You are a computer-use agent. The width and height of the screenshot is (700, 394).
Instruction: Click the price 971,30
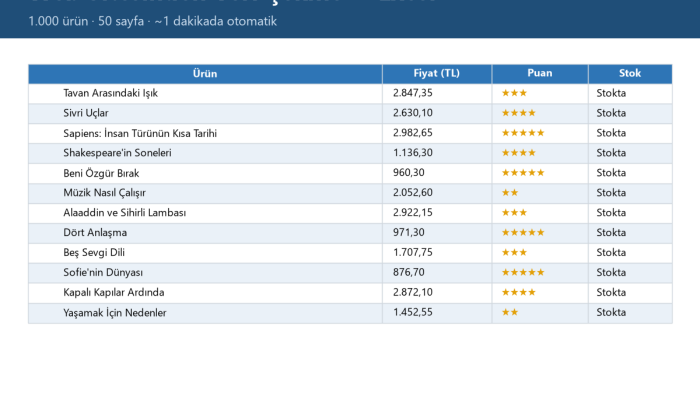coord(408,232)
